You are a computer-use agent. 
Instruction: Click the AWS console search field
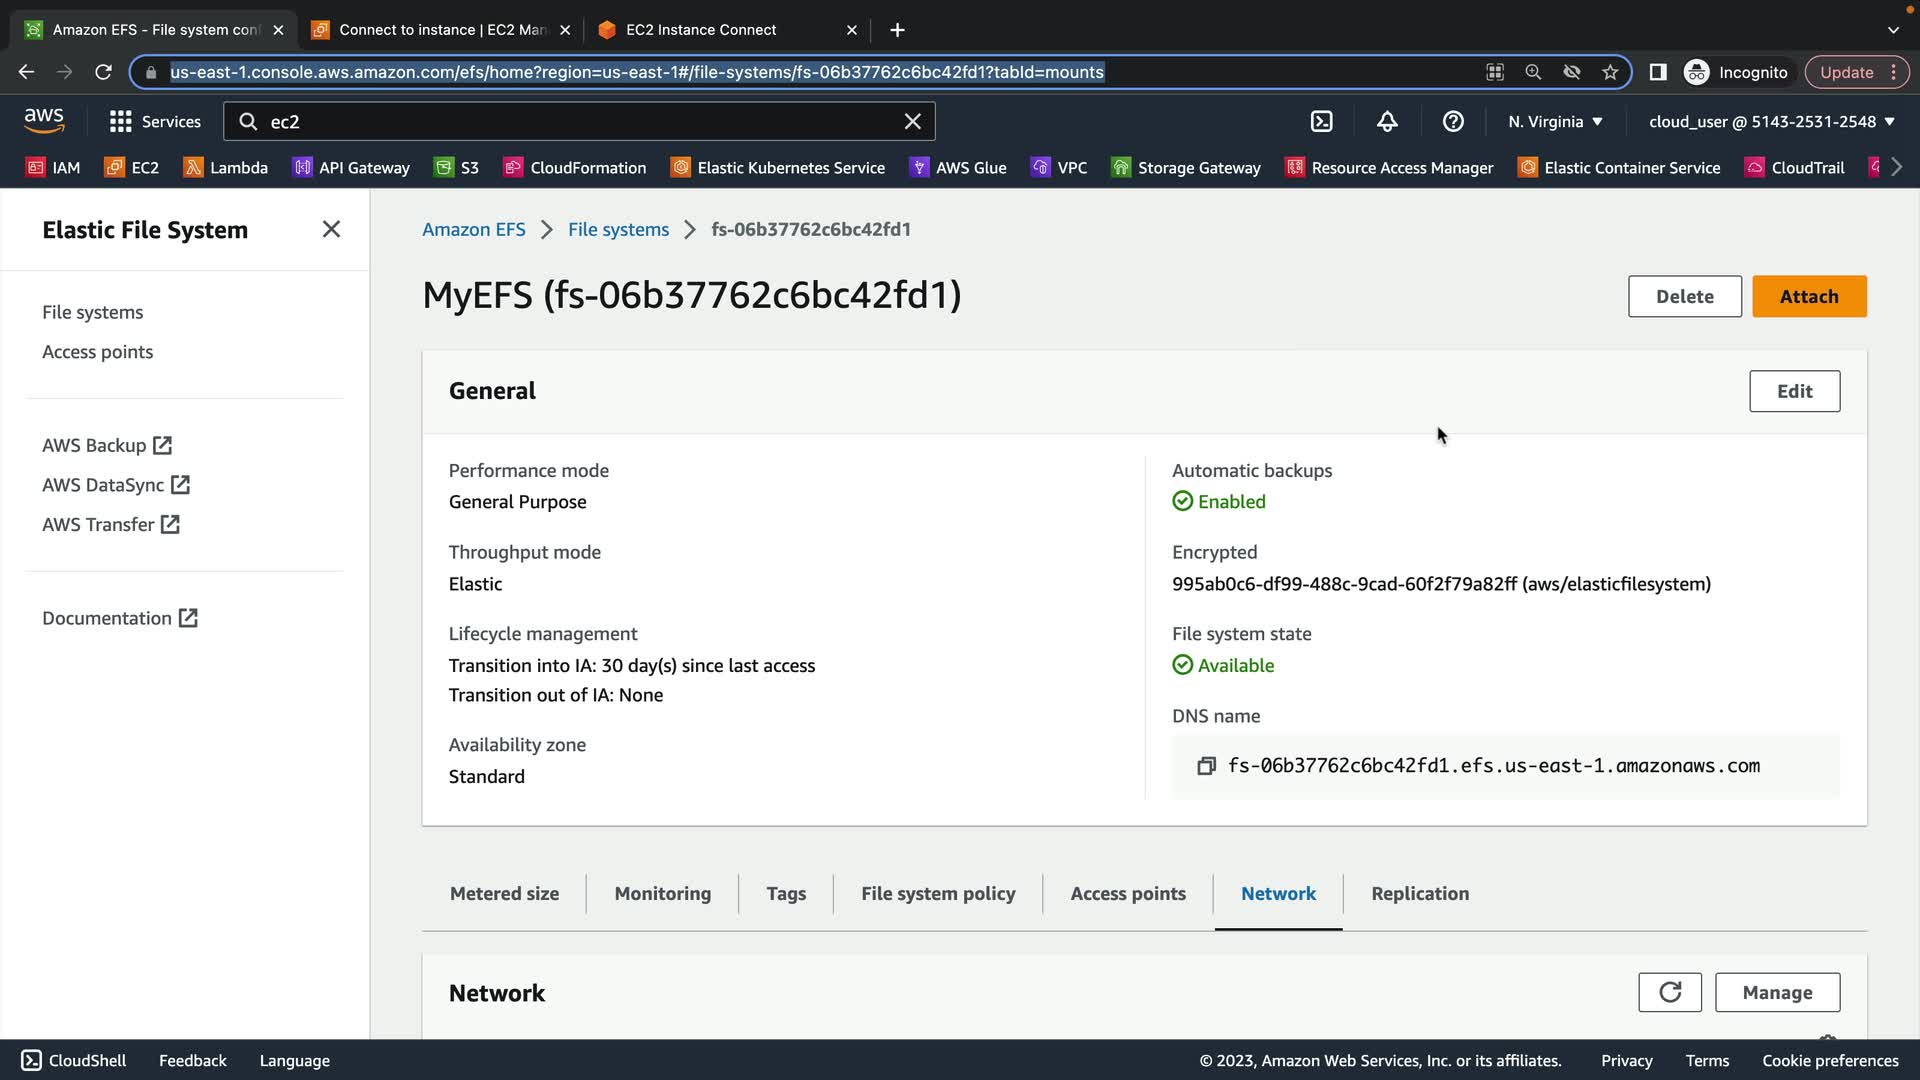pos(580,121)
